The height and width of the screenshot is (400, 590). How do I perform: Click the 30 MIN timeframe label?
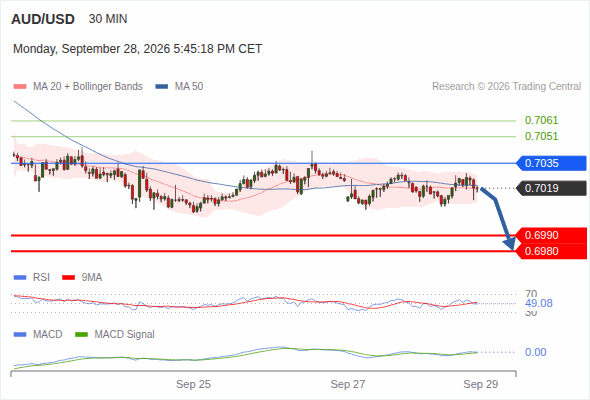[108, 19]
